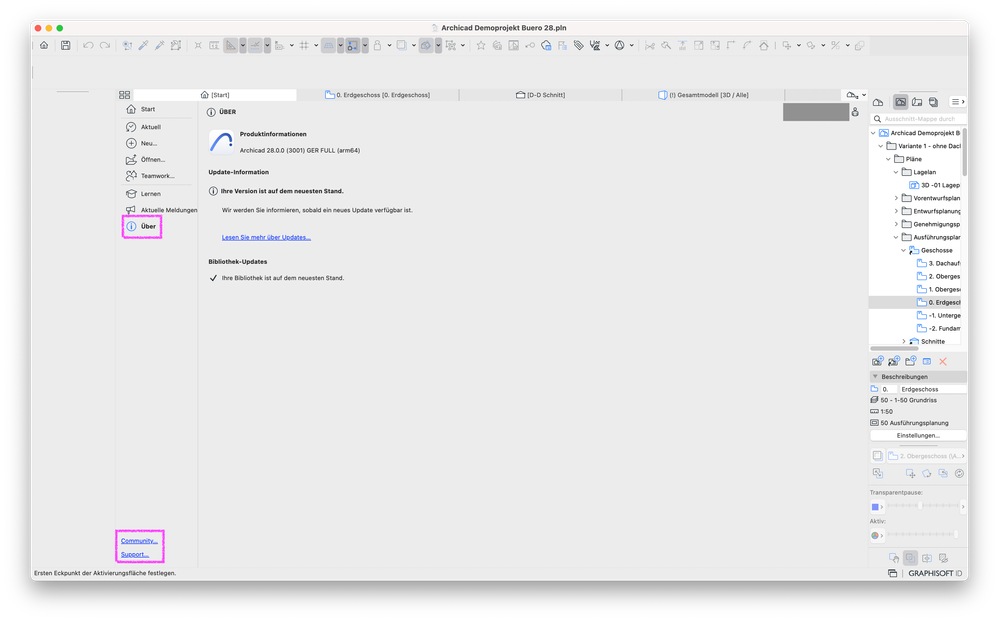Click the house-shaped icon in toolbar

click(x=763, y=45)
